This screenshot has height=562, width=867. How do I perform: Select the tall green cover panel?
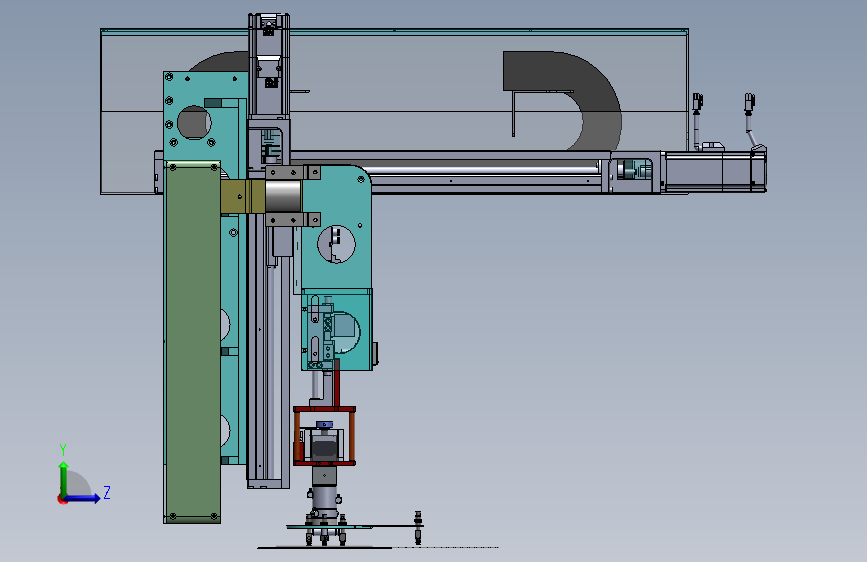(x=192, y=342)
